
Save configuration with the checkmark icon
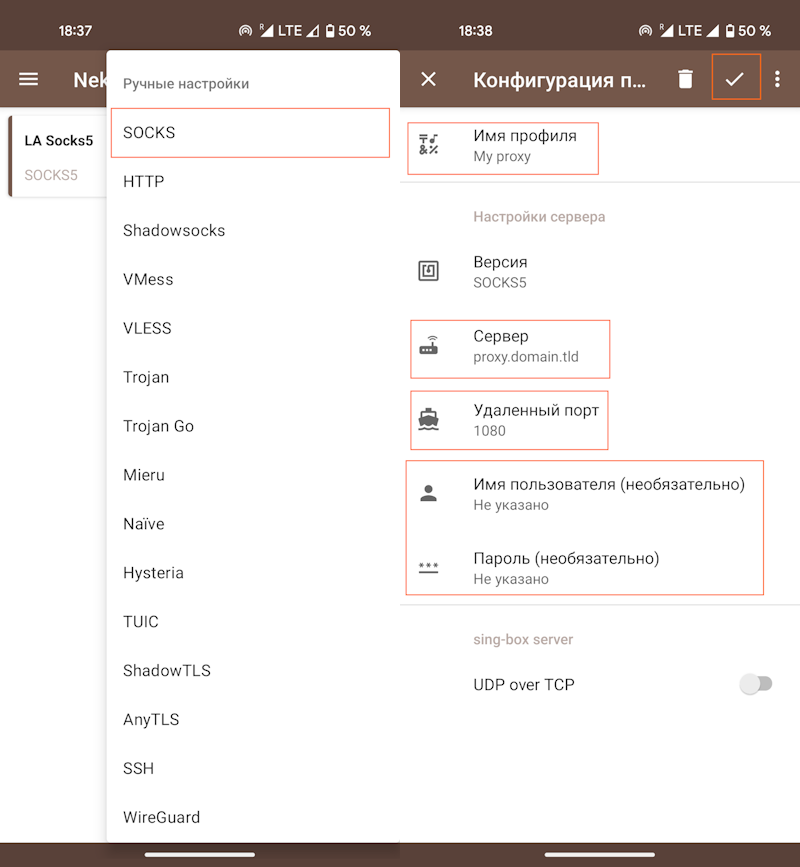pyautogui.click(x=735, y=79)
